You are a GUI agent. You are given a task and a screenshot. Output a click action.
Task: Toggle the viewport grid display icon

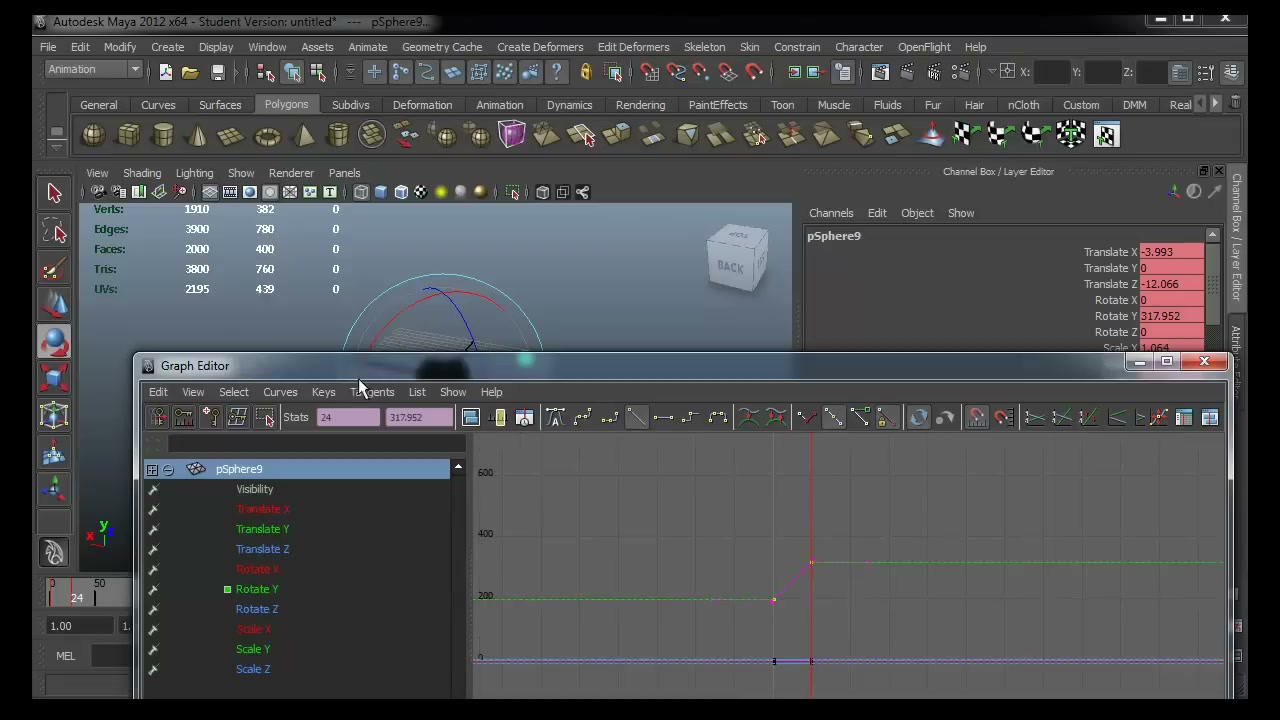pyautogui.click(x=210, y=192)
